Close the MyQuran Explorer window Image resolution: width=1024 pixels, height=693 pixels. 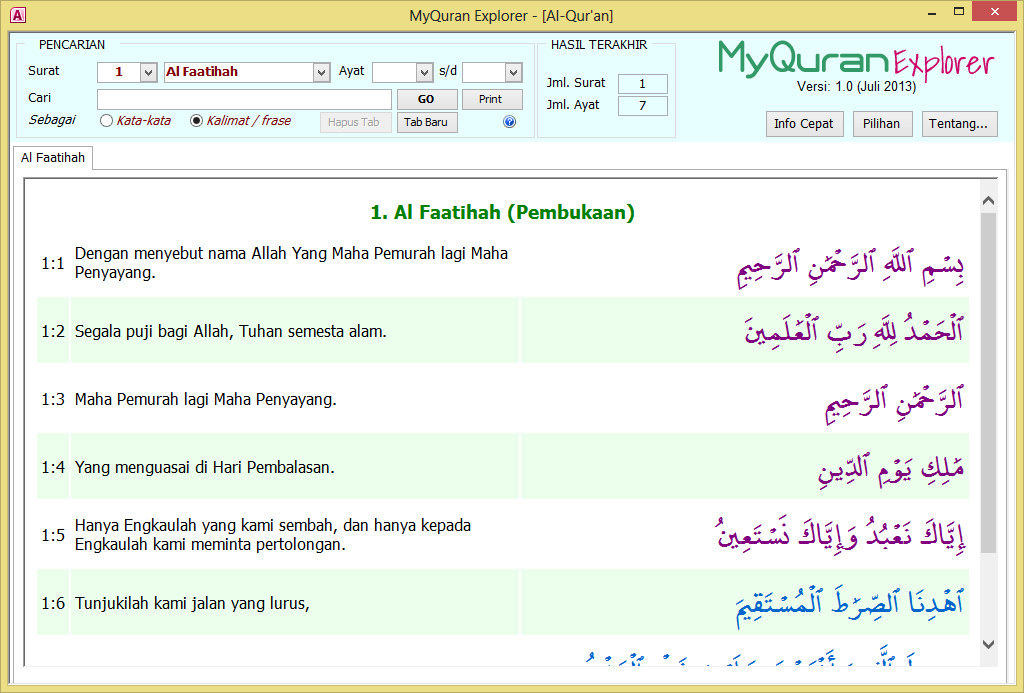(x=994, y=12)
